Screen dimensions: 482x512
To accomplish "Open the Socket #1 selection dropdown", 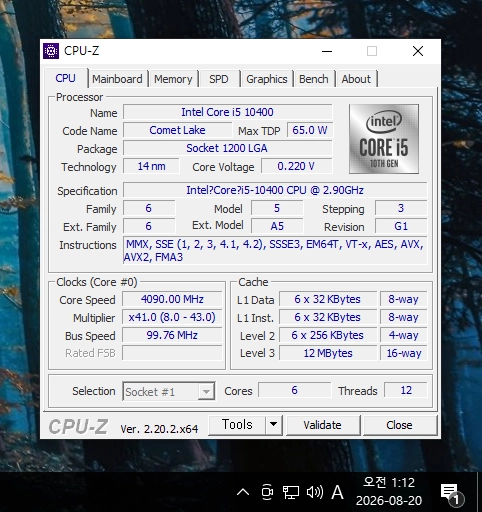I will point(169,391).
